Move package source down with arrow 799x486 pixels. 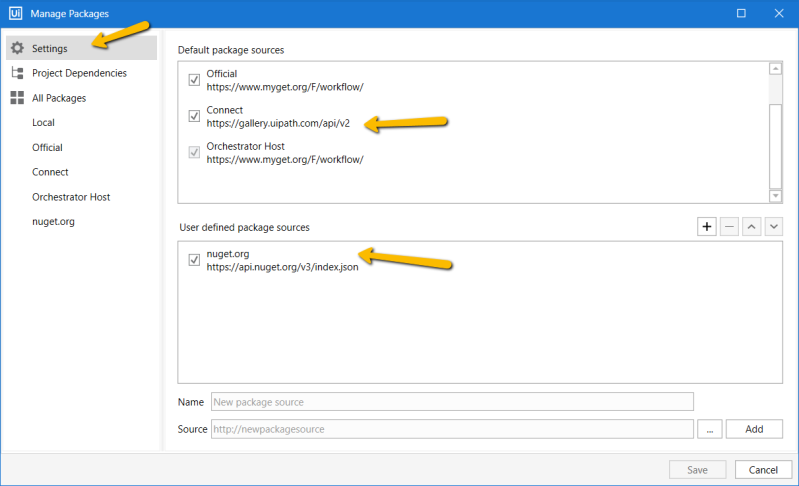[773, 227]
